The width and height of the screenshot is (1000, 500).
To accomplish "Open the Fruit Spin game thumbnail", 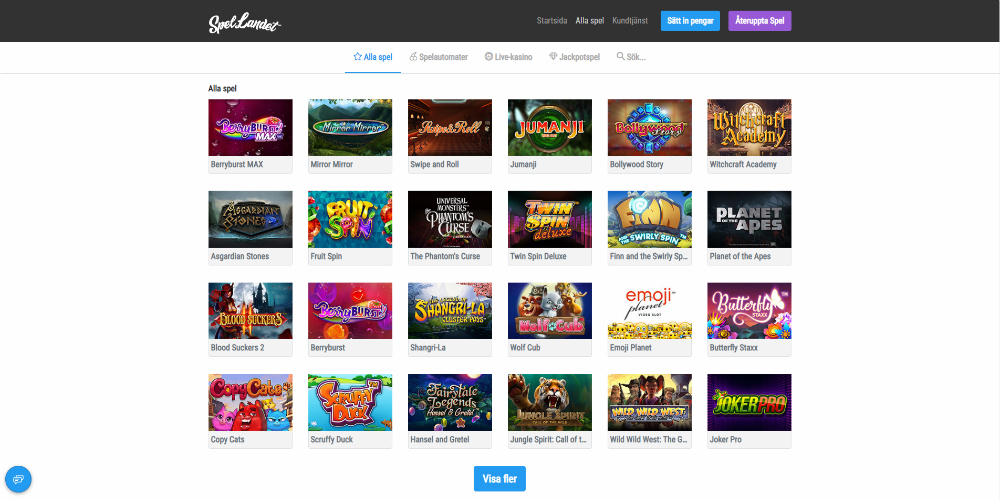I will pos(350,219).
